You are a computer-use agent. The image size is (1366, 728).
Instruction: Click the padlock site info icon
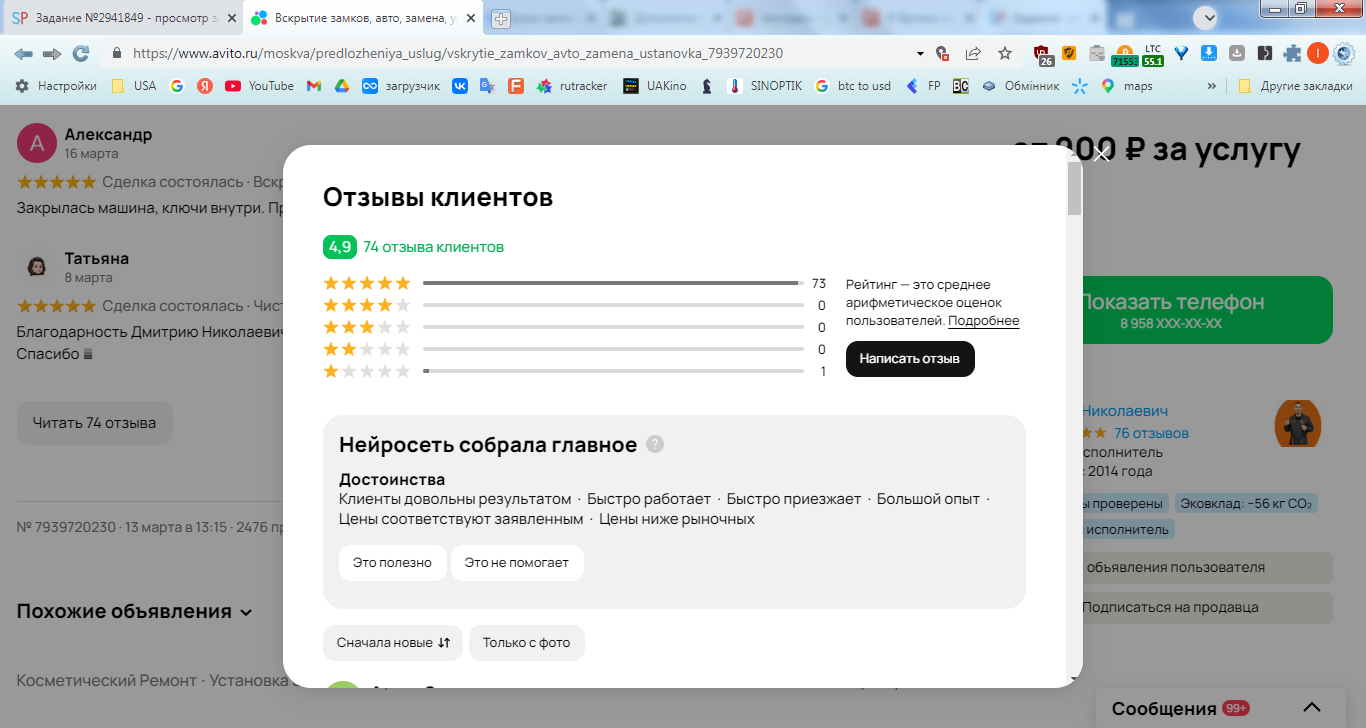pyautogui.click(x=117, y=53)
